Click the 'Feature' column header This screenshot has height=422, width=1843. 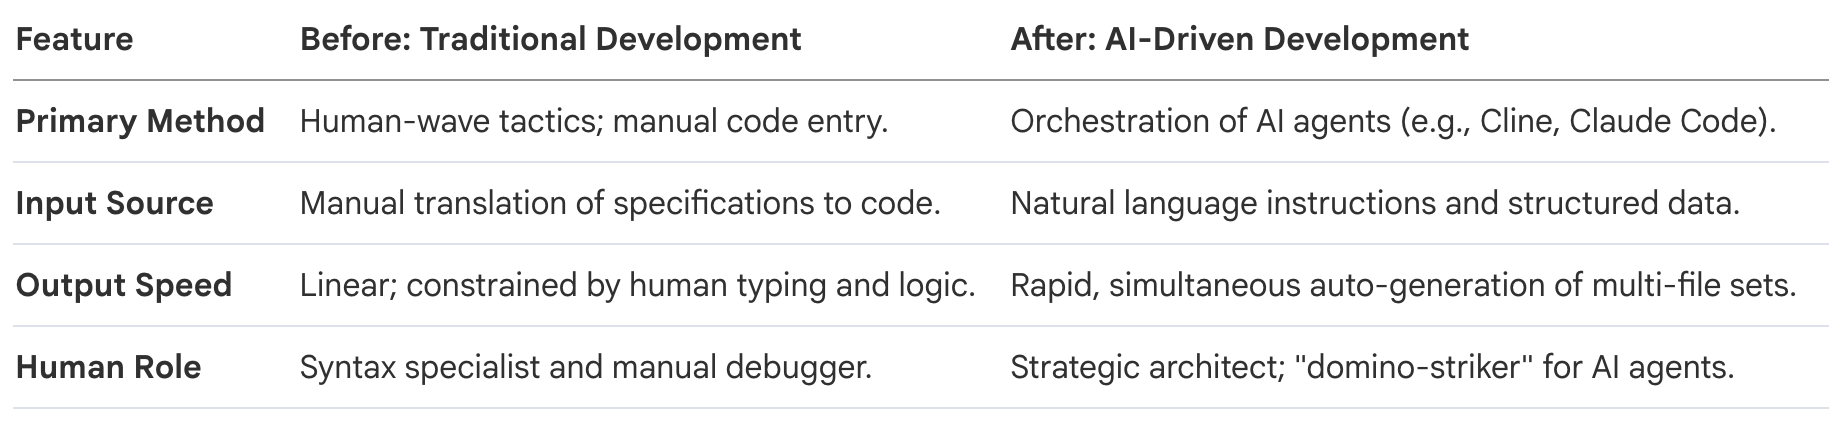pos(74,40)
